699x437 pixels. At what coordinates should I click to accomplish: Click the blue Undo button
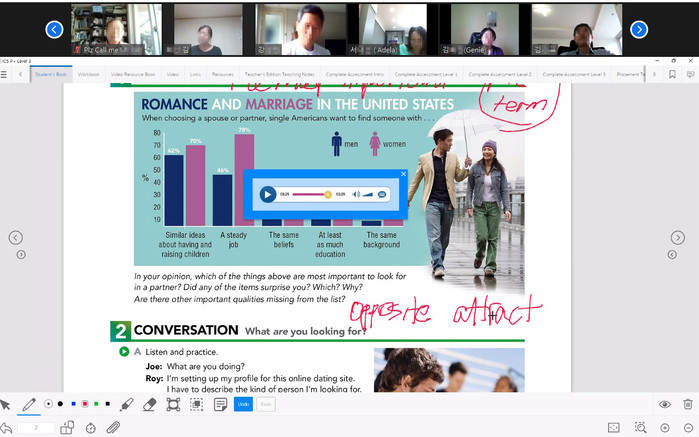click(x=243, y=404)
